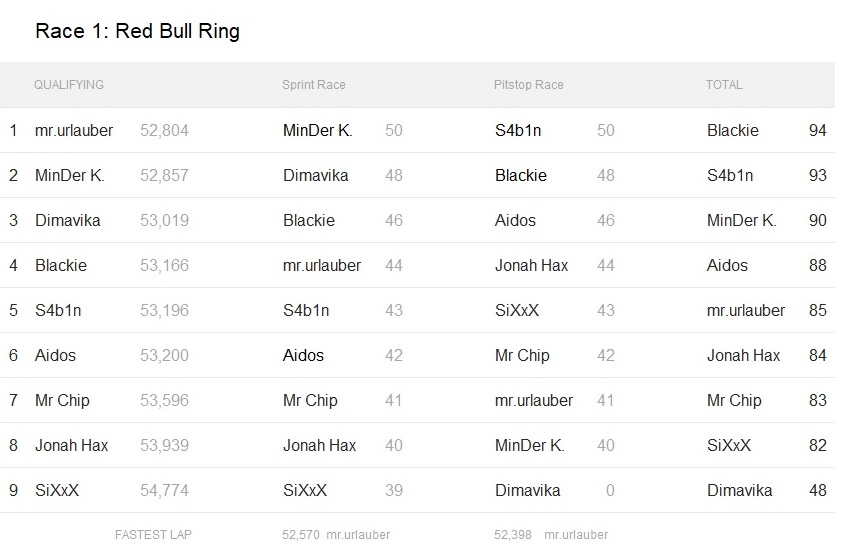Click Mr Chip in the Sprint Race column
The height and width of the screenshot is (560, 843).
coord(310,400)
